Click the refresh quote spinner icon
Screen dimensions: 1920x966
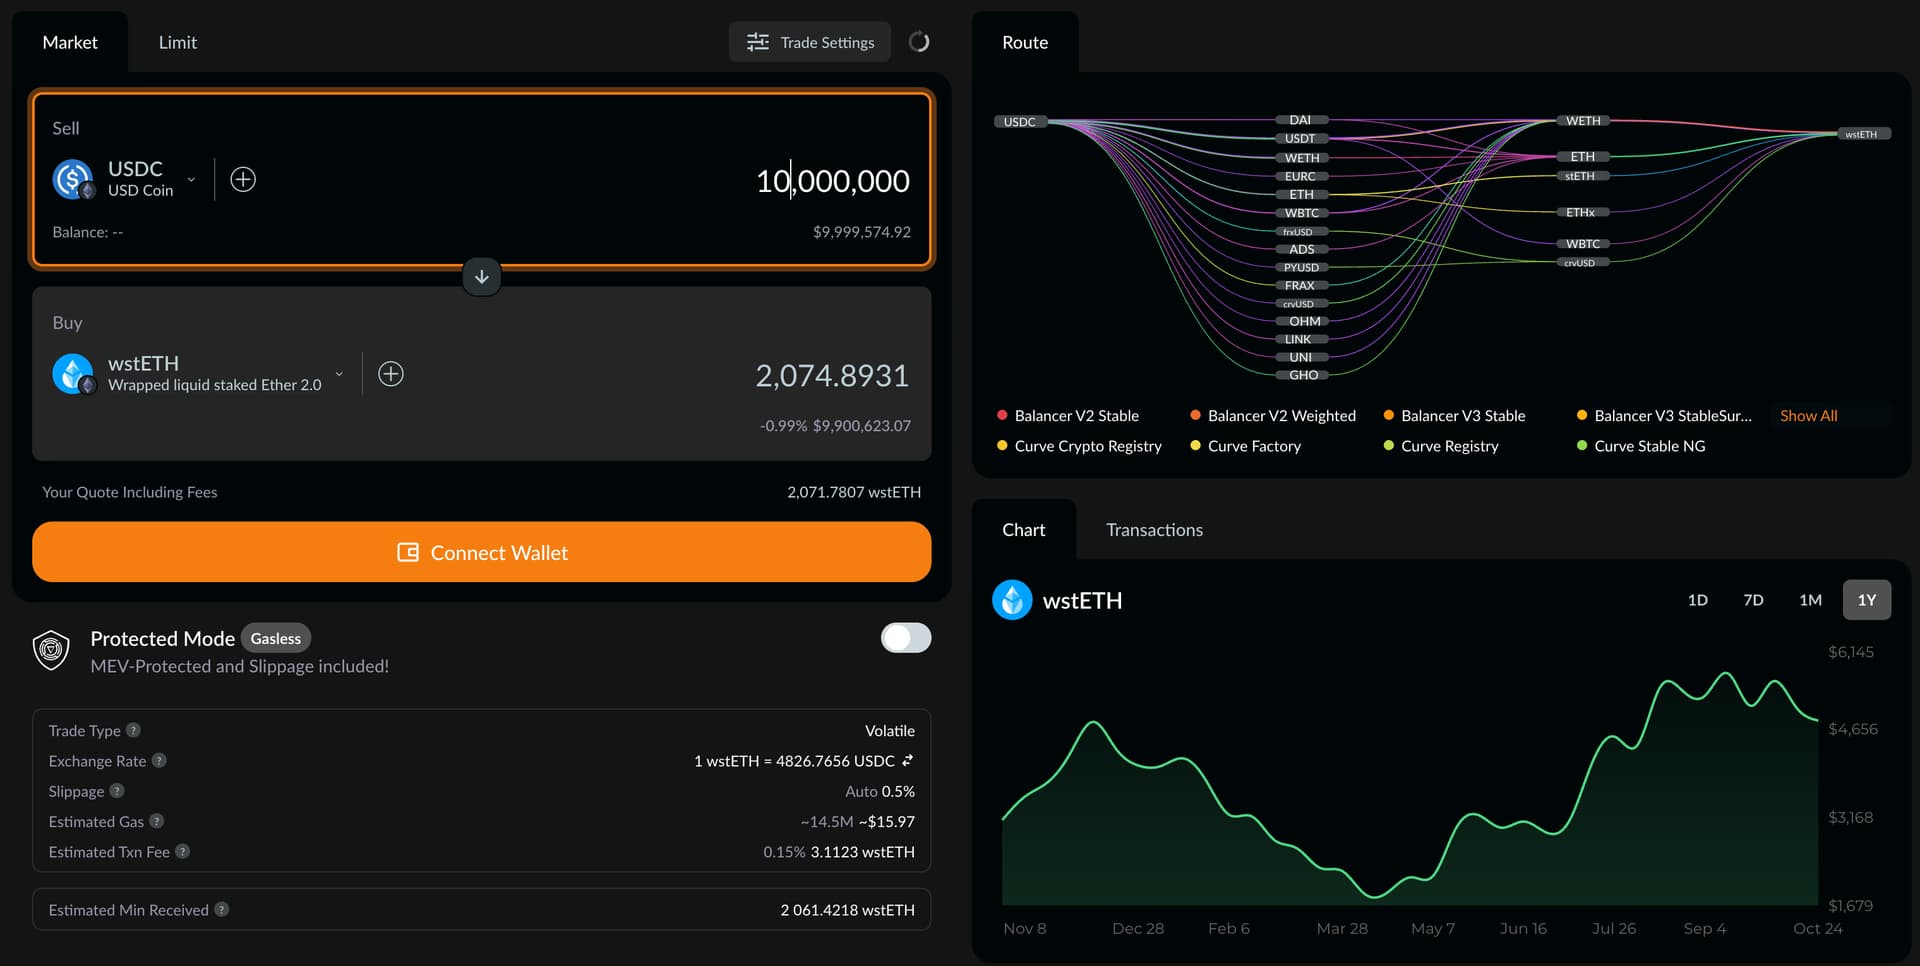click(919, 42)
